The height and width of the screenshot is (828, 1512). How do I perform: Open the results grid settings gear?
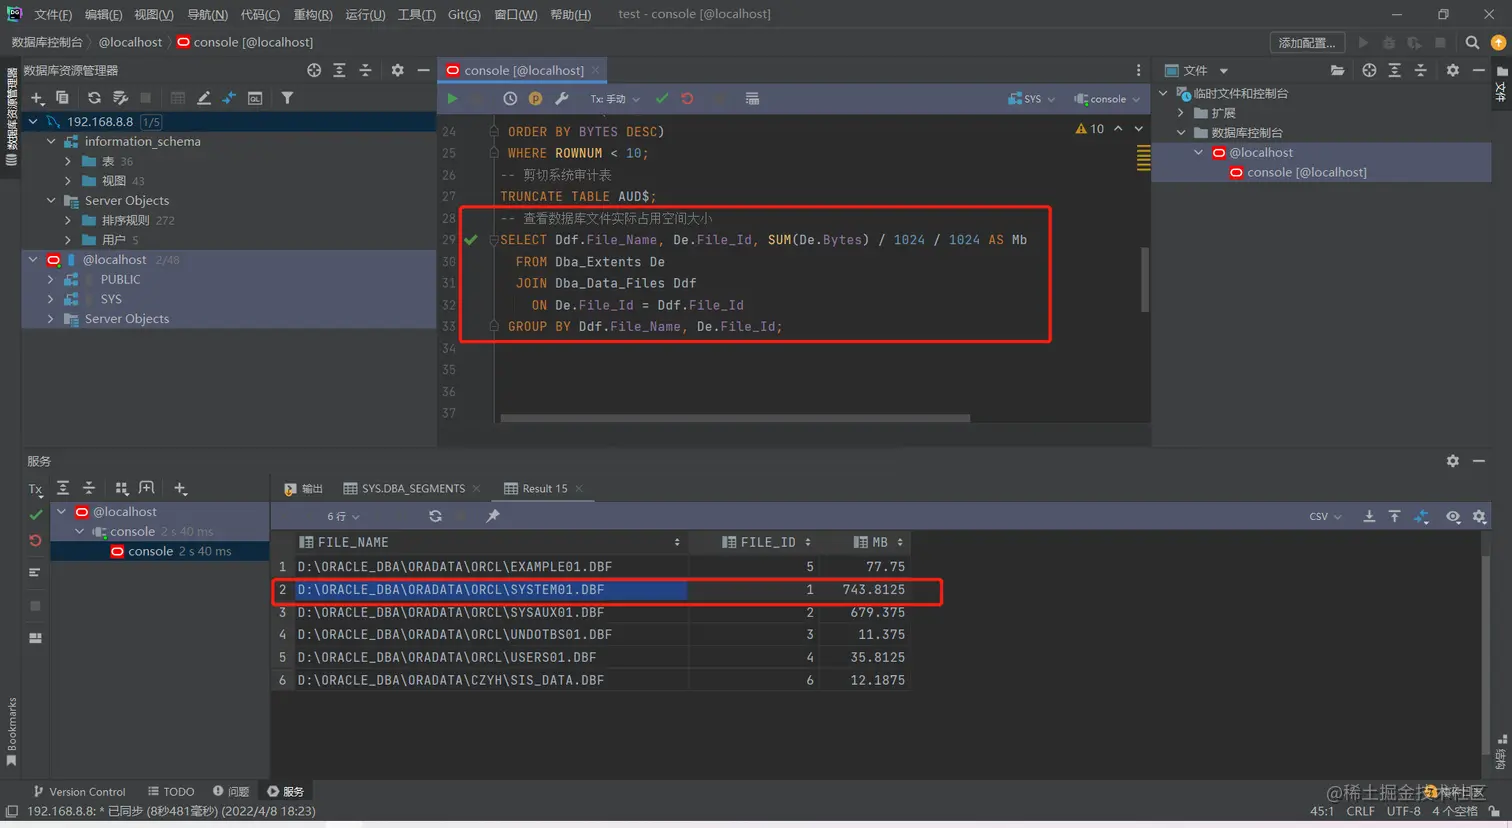1479,516
